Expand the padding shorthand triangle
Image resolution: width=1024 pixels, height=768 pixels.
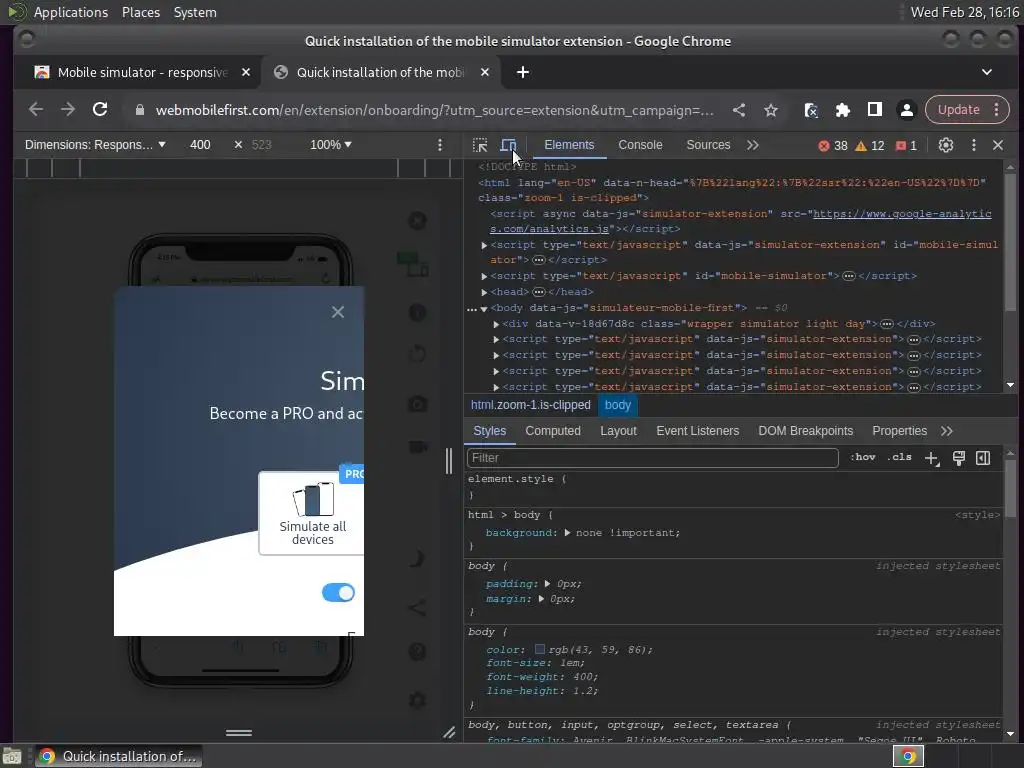click(x=547, y=583)
